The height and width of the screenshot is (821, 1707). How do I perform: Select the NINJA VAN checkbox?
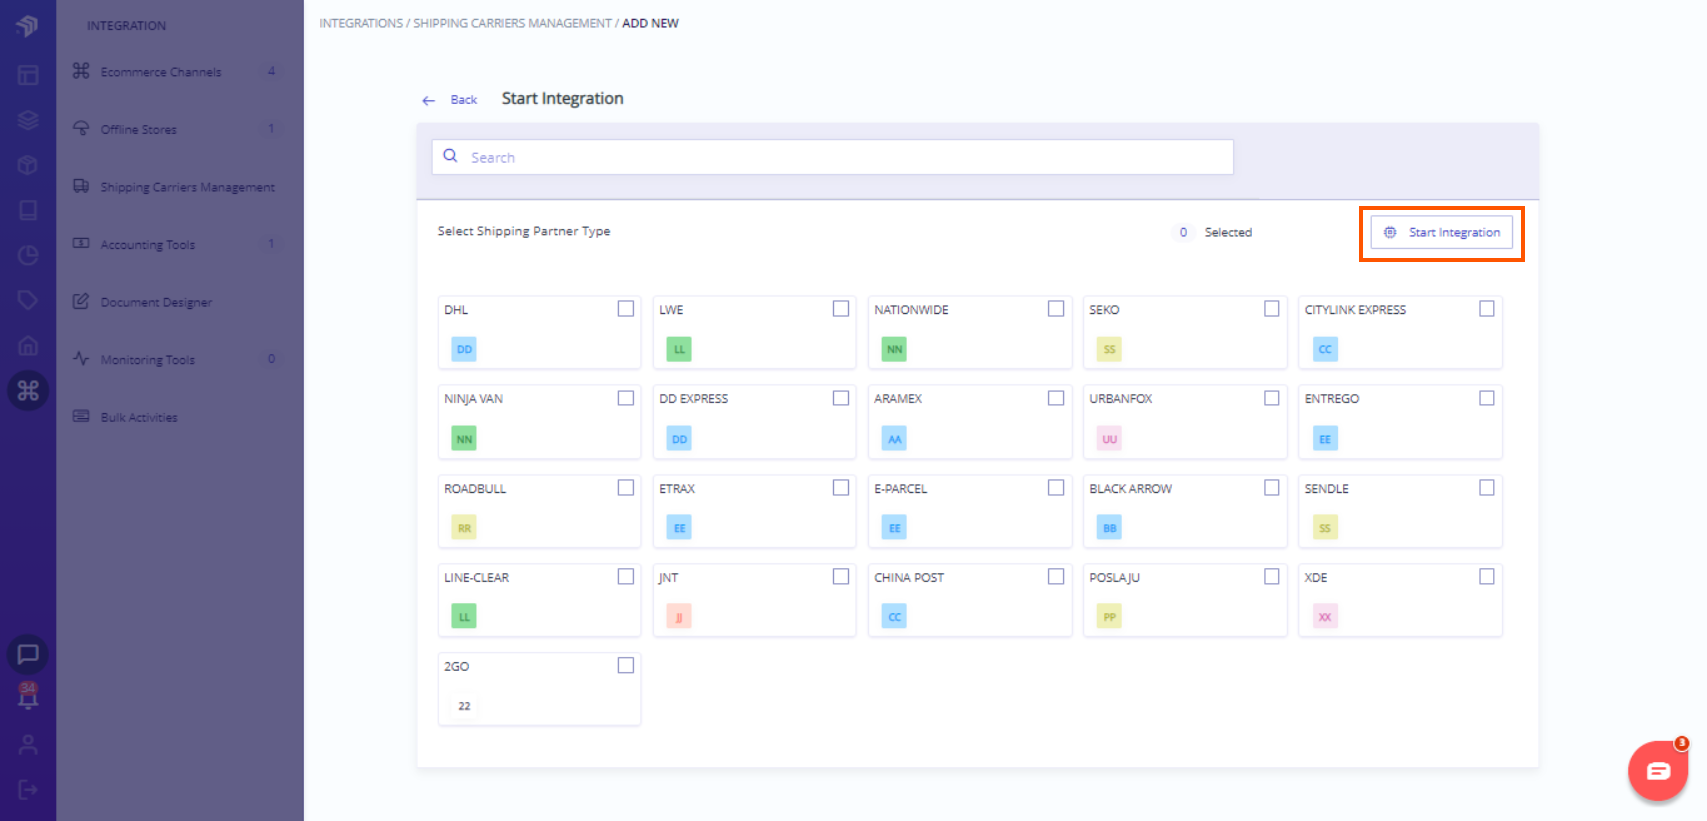(626, 398)
